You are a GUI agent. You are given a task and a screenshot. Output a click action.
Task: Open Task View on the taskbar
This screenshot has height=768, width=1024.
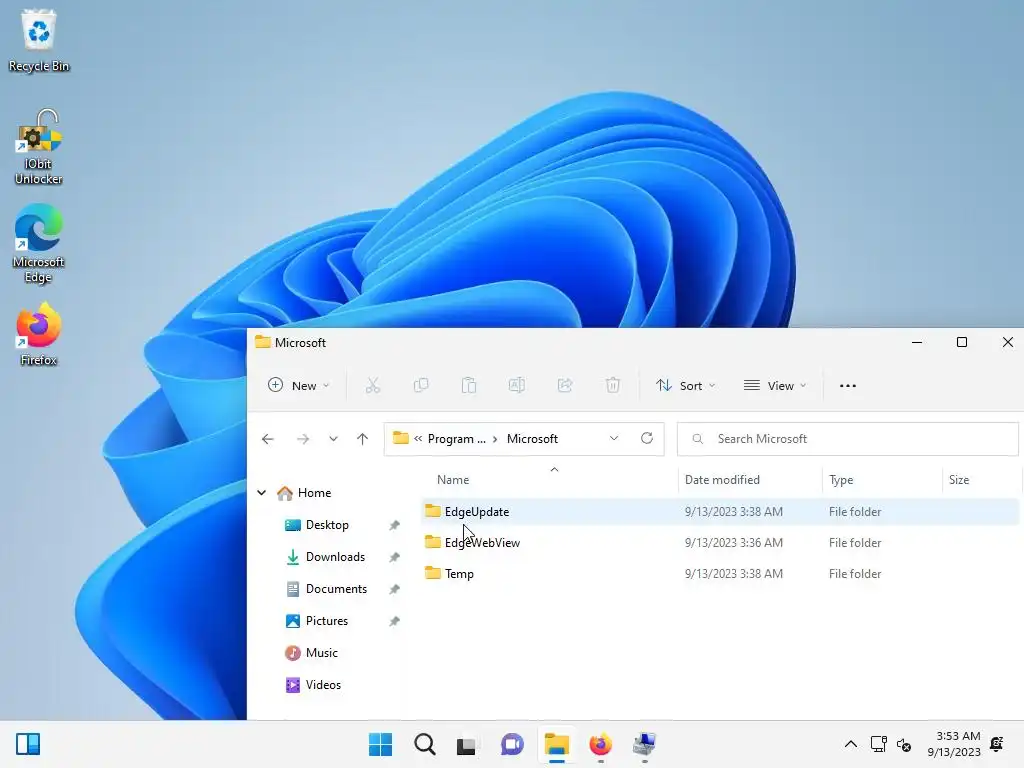(x=466, y=744)
